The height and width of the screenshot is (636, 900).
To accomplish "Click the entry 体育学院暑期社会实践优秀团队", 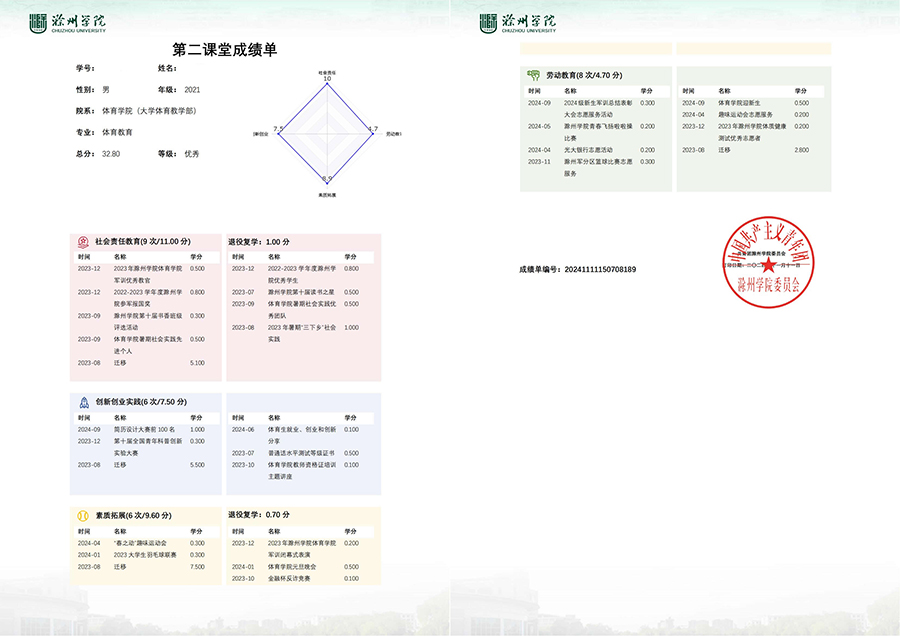I will [x=302, y=310].
